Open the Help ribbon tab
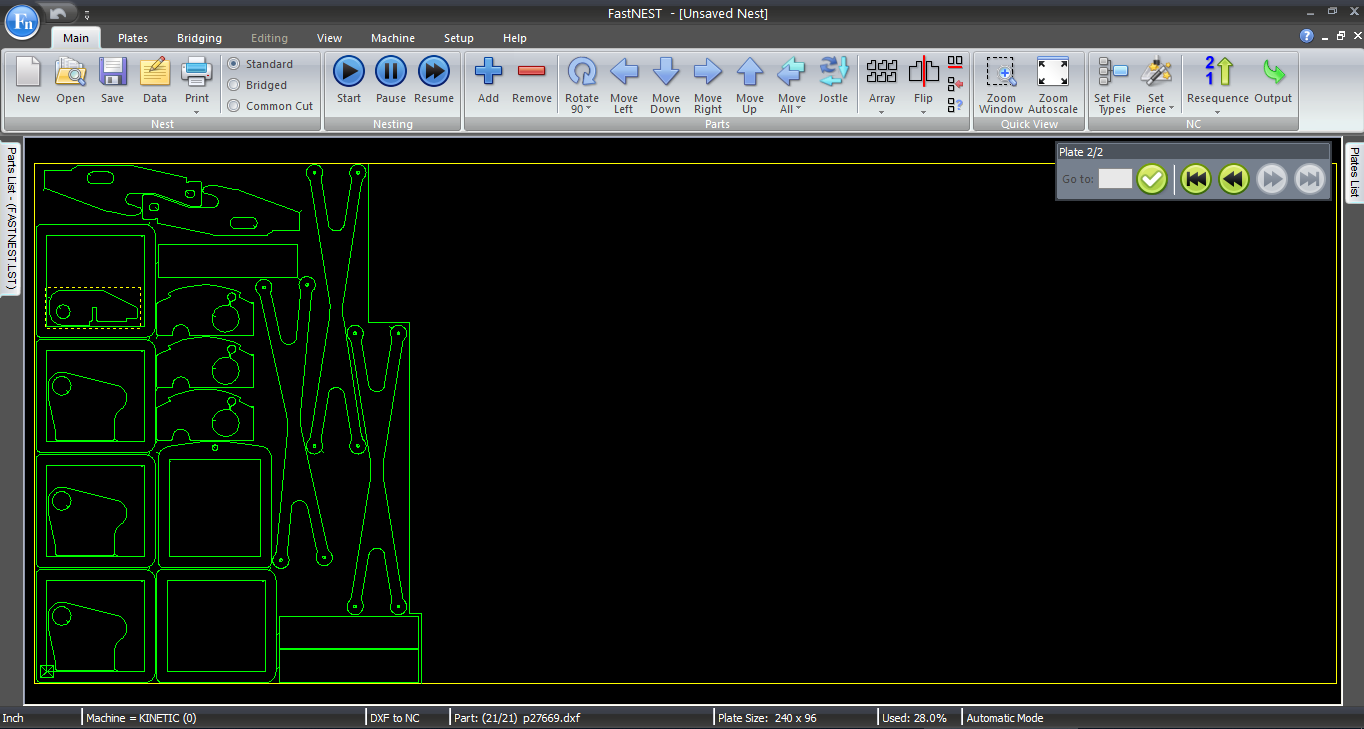This screenshot has height=729, width=1364. 515,38
